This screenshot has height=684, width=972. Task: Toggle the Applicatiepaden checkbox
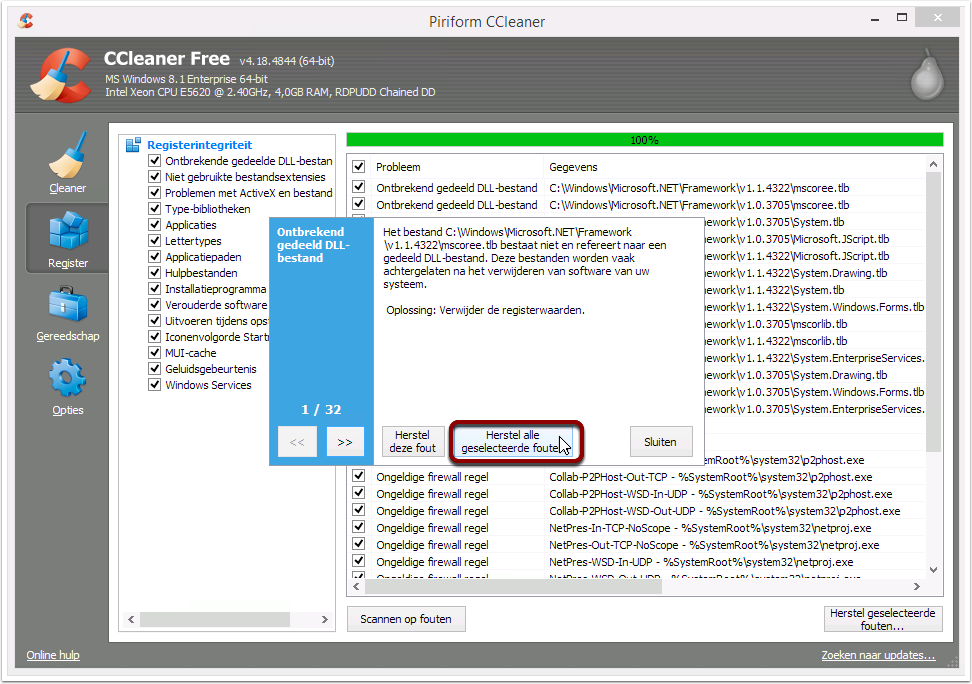point(154,257)
